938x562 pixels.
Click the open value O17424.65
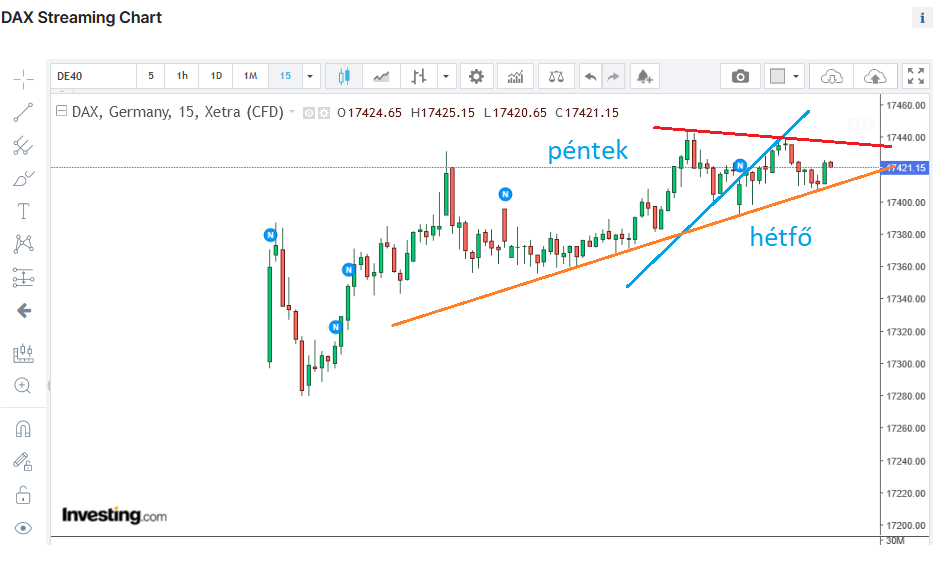pos(369,113)
